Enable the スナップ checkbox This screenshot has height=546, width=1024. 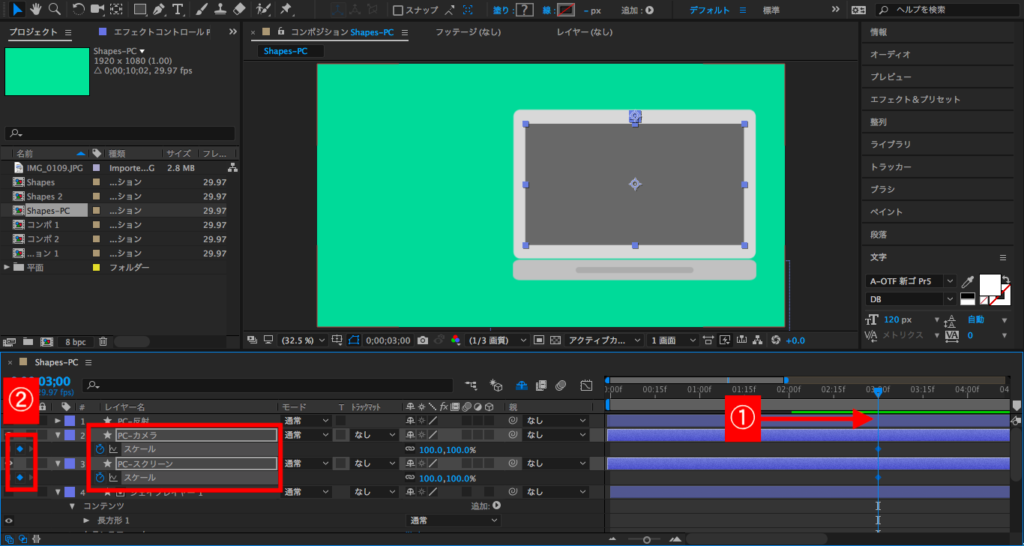pyautogui.click(x=399, y=11)
